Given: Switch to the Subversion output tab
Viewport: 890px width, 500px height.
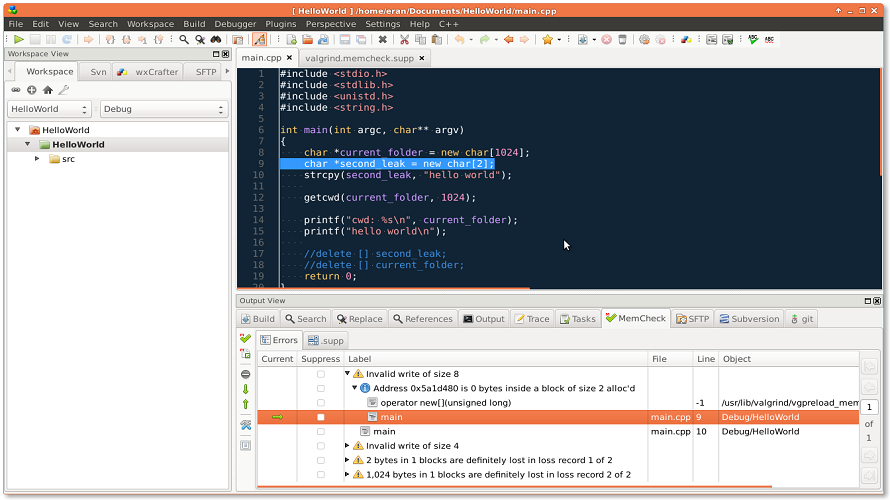Looking at the screenshot, I should 749,319.
